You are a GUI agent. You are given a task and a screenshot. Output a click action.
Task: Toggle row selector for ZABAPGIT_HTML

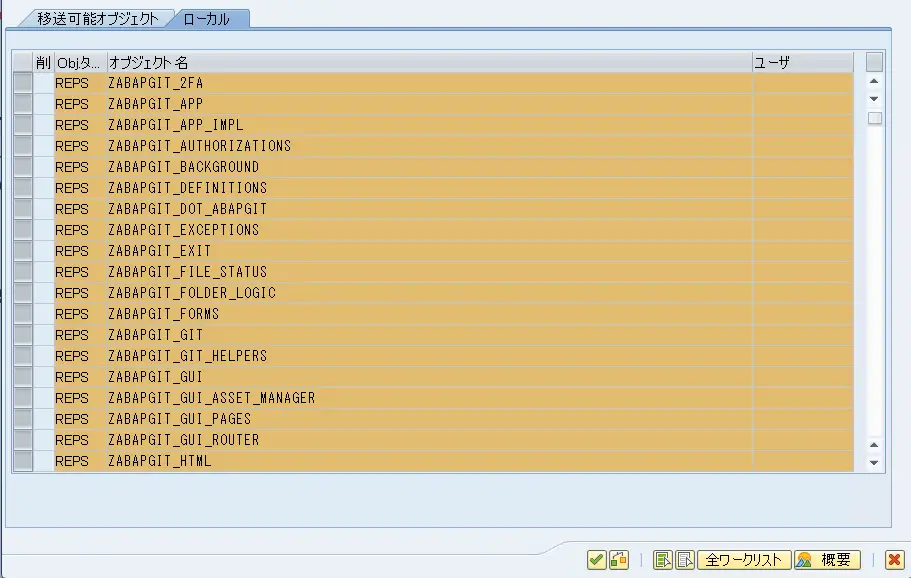(x=23, y=461)
